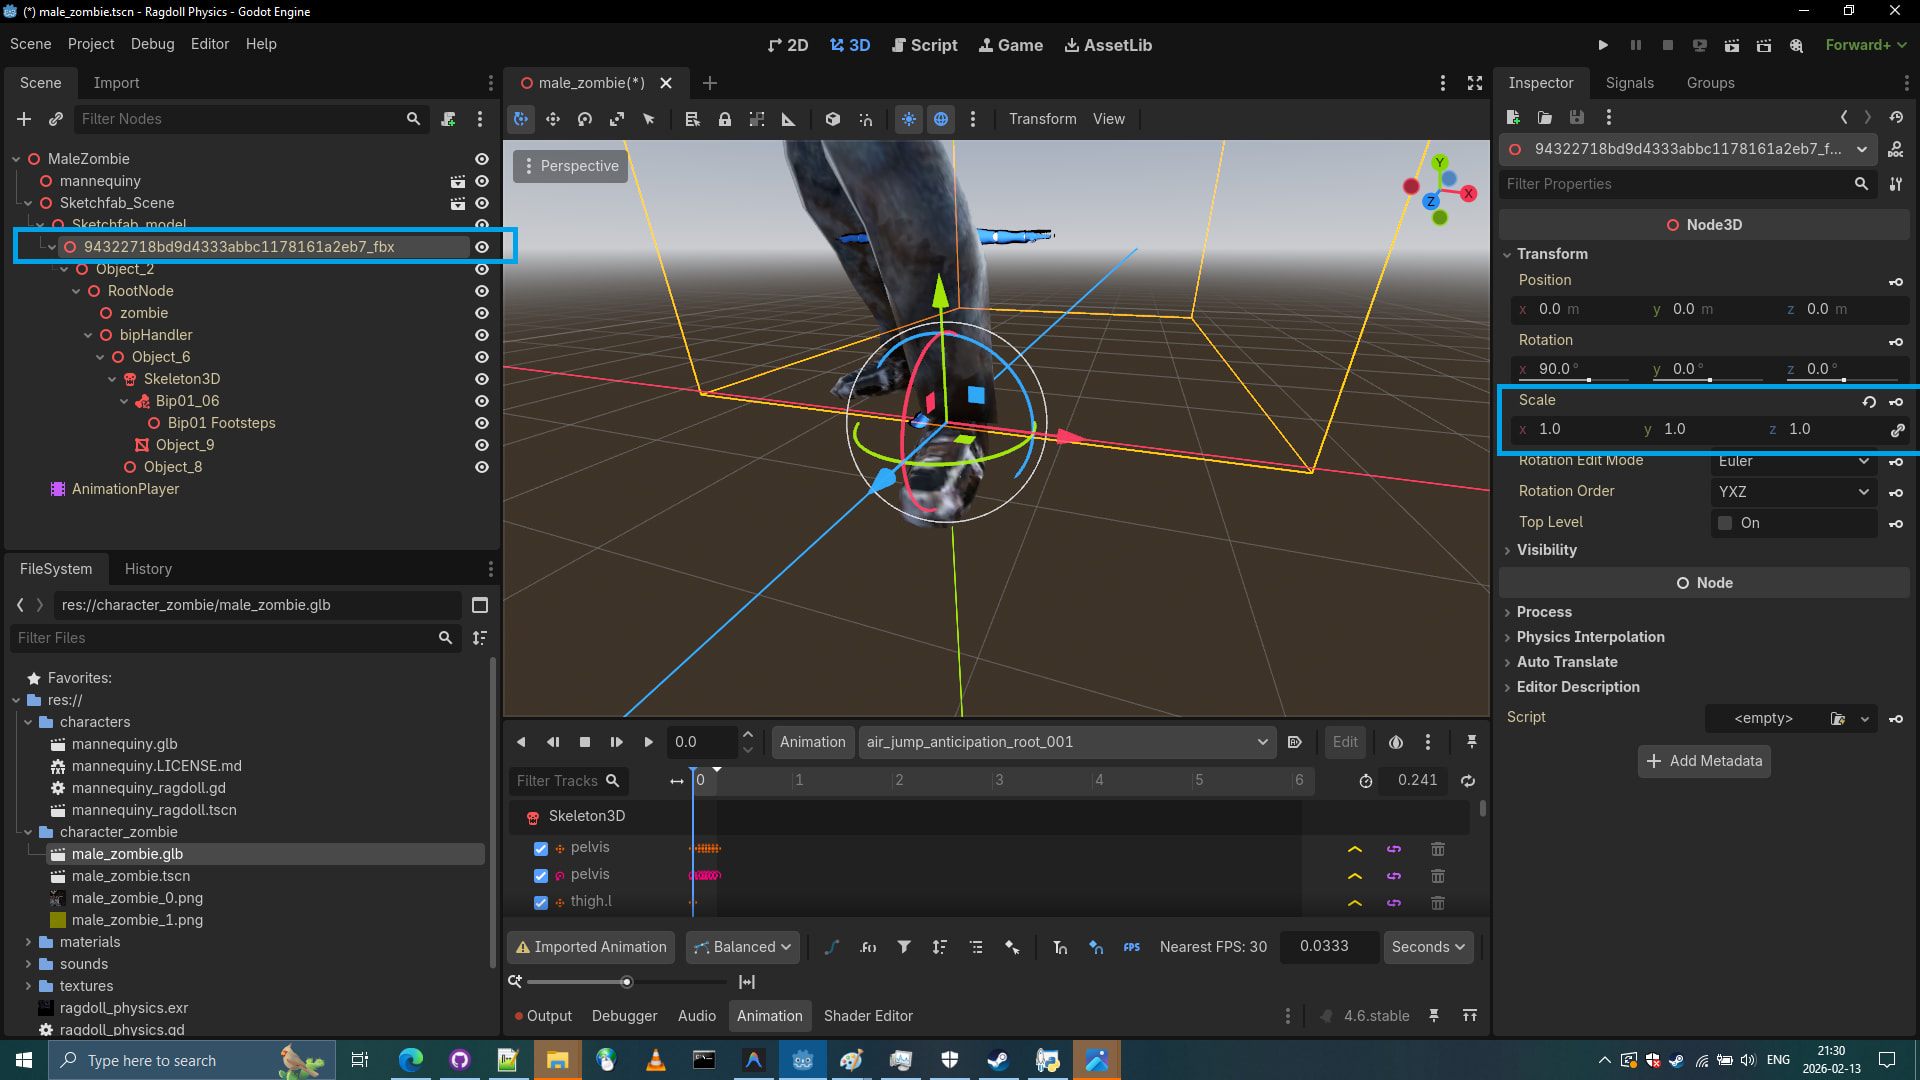Click the Perspective view button
Viewport: 1920px width, 1080px height.
coord(570,166)
